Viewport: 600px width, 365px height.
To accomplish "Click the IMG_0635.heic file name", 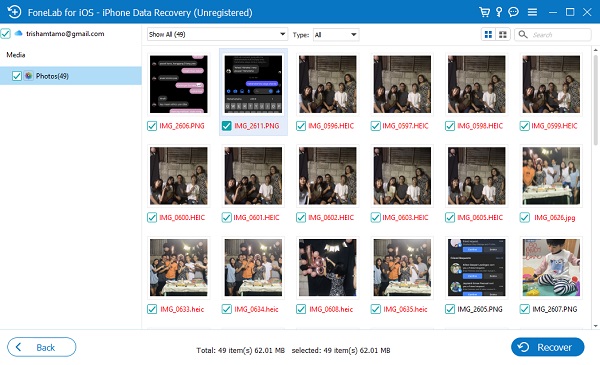I will 405,309.
